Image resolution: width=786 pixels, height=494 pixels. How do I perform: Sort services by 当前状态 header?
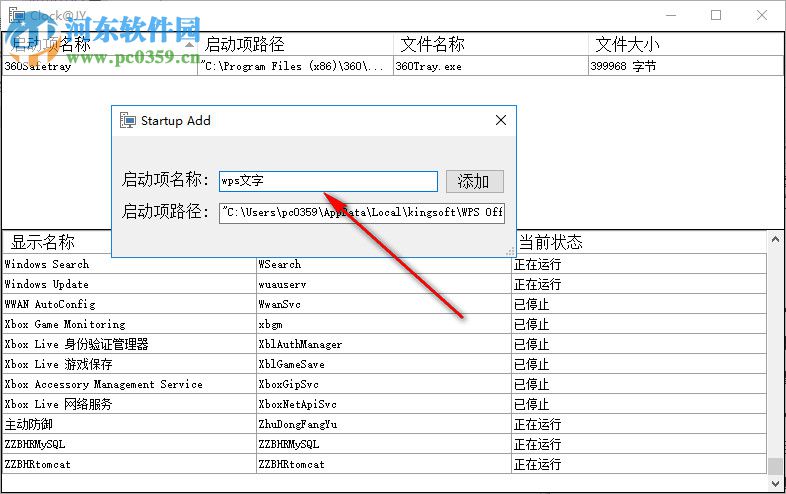tap(640, 242)
